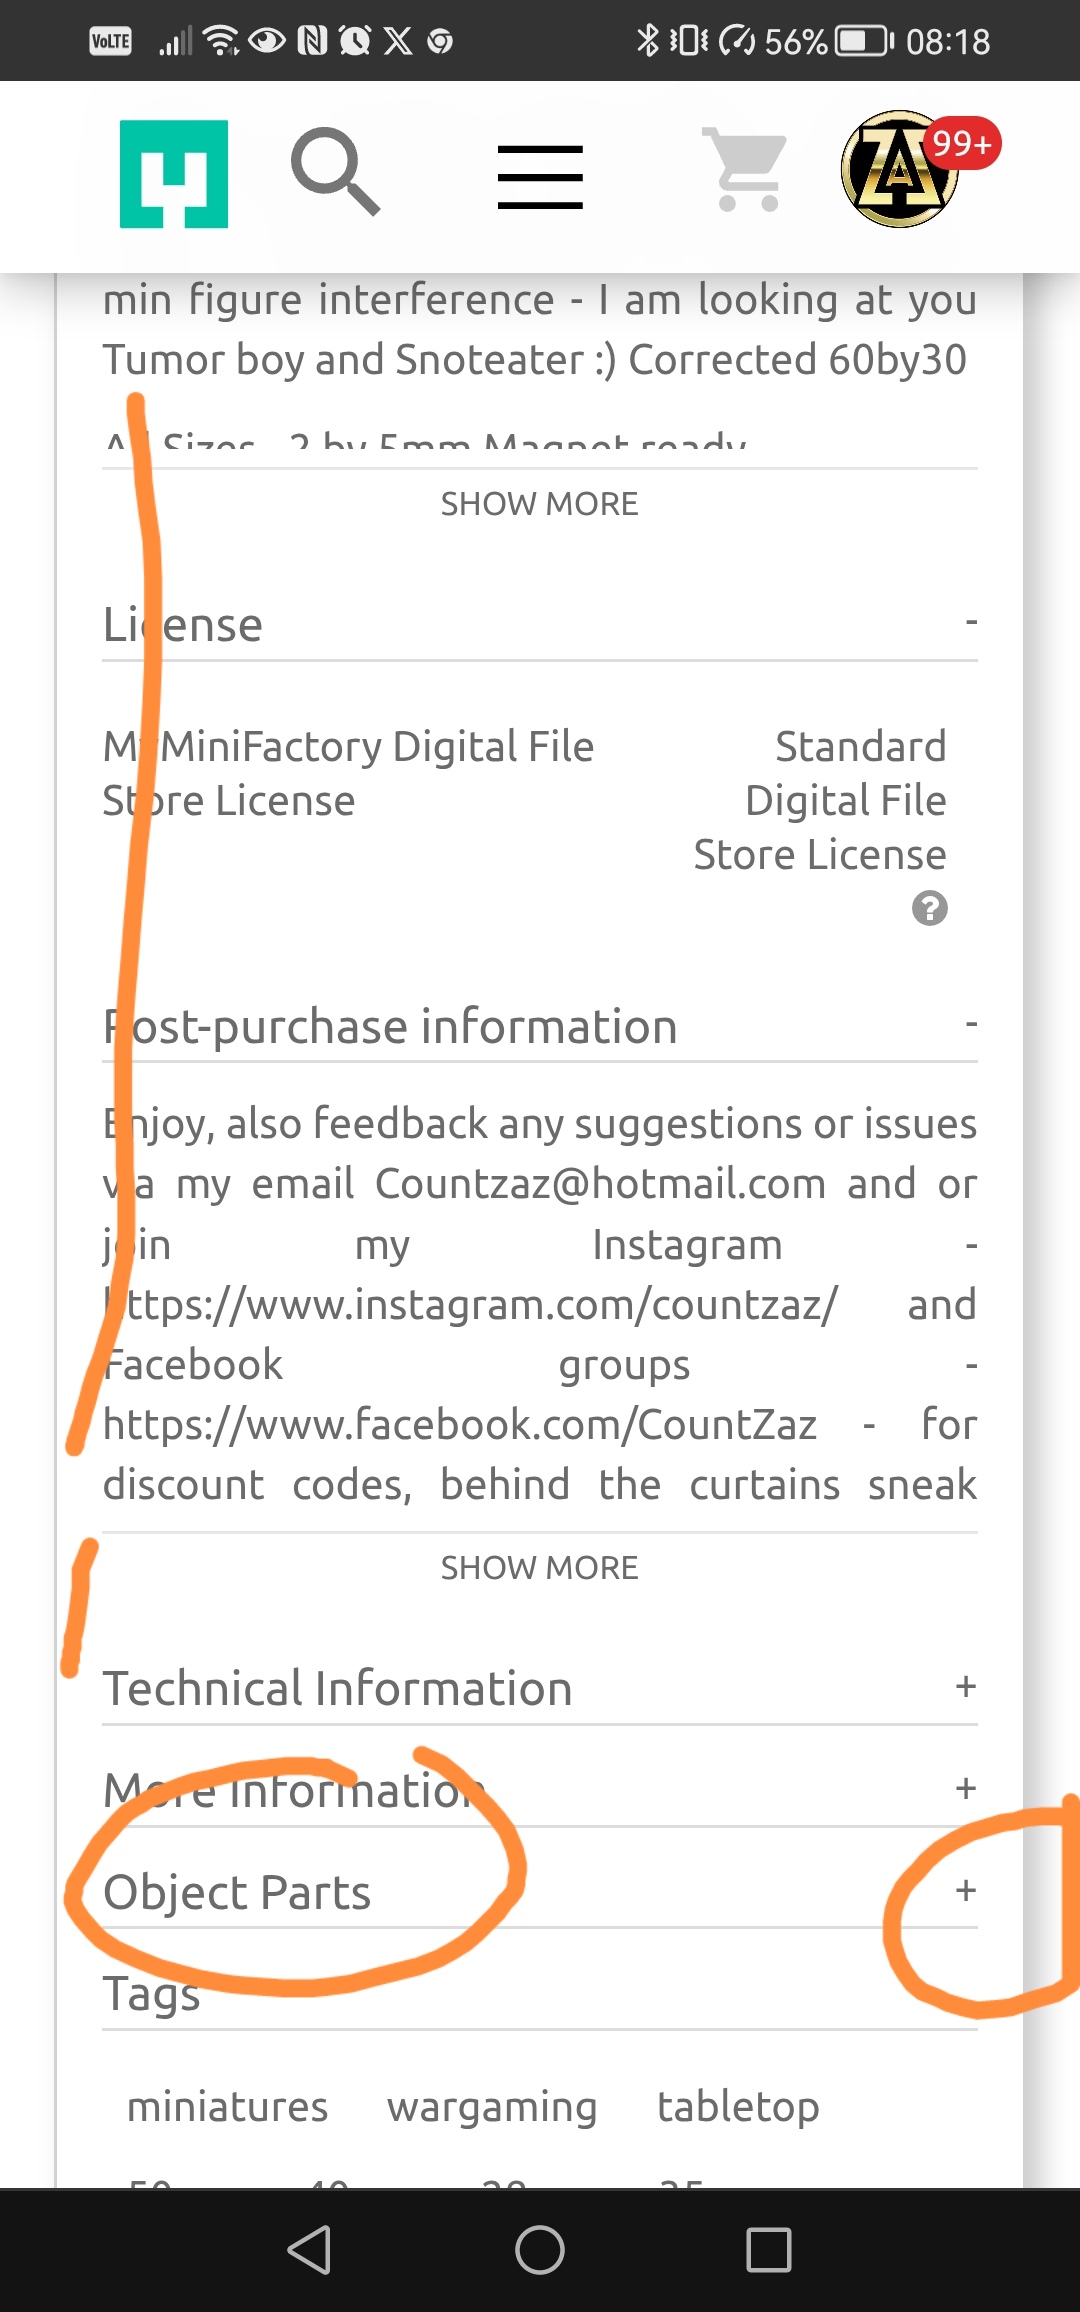
Task: Expand the Object Parts section
Action: pos(965,1890)
